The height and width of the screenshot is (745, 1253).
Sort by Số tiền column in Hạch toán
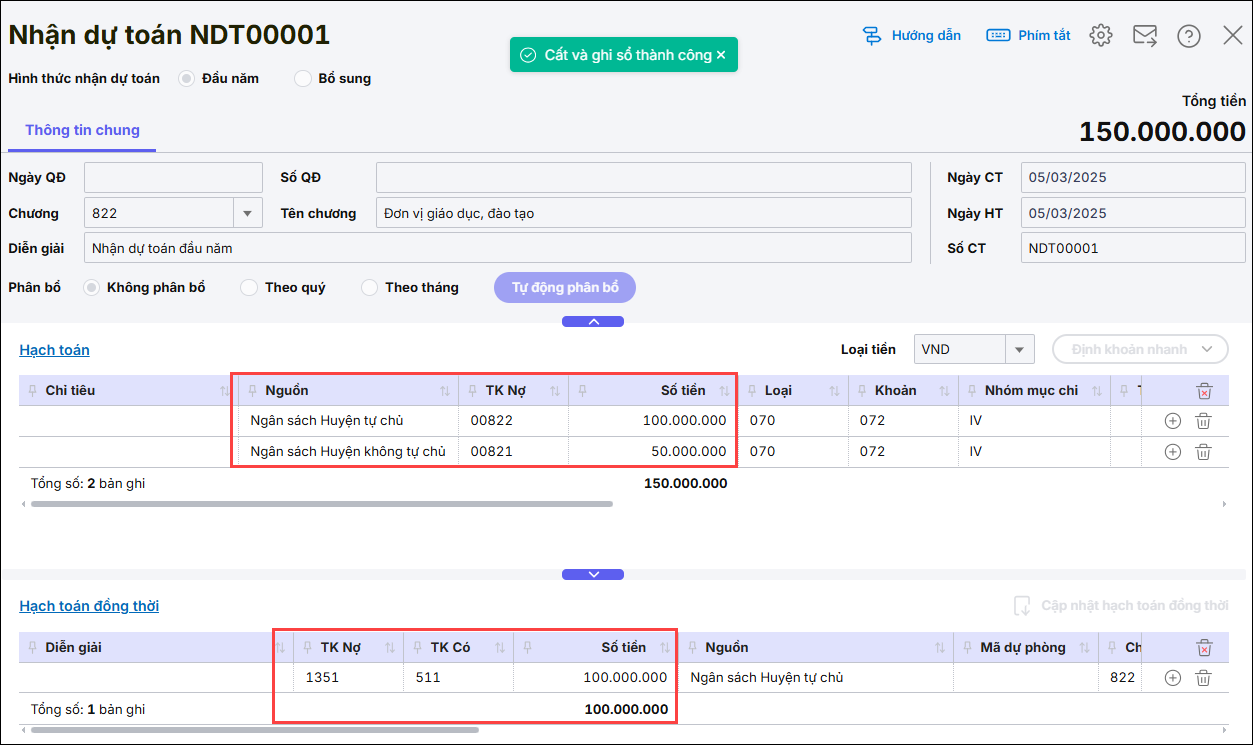[724, 391]
